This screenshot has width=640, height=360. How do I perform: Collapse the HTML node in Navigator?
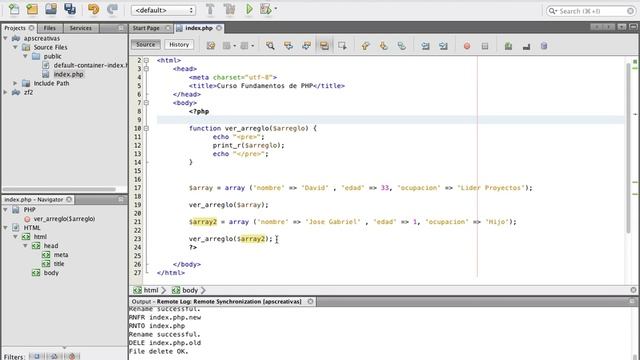click(x=5, y=228)
